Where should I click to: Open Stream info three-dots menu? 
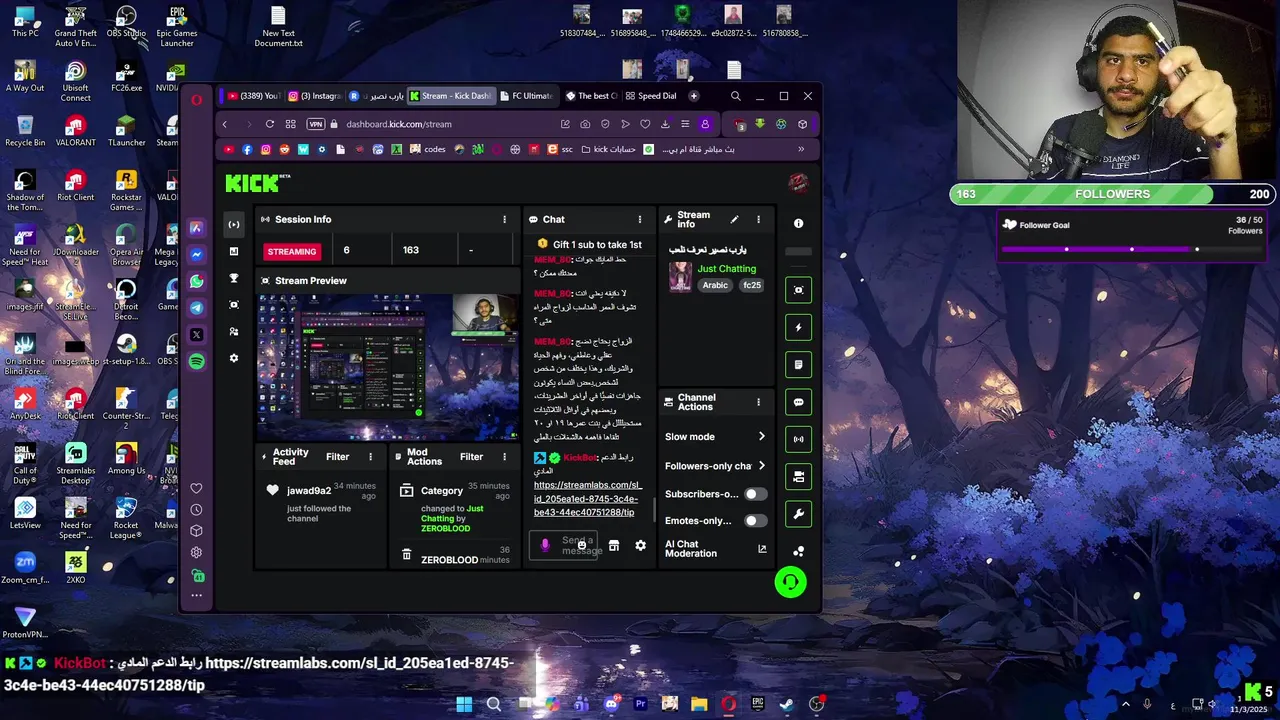point(758,219)
